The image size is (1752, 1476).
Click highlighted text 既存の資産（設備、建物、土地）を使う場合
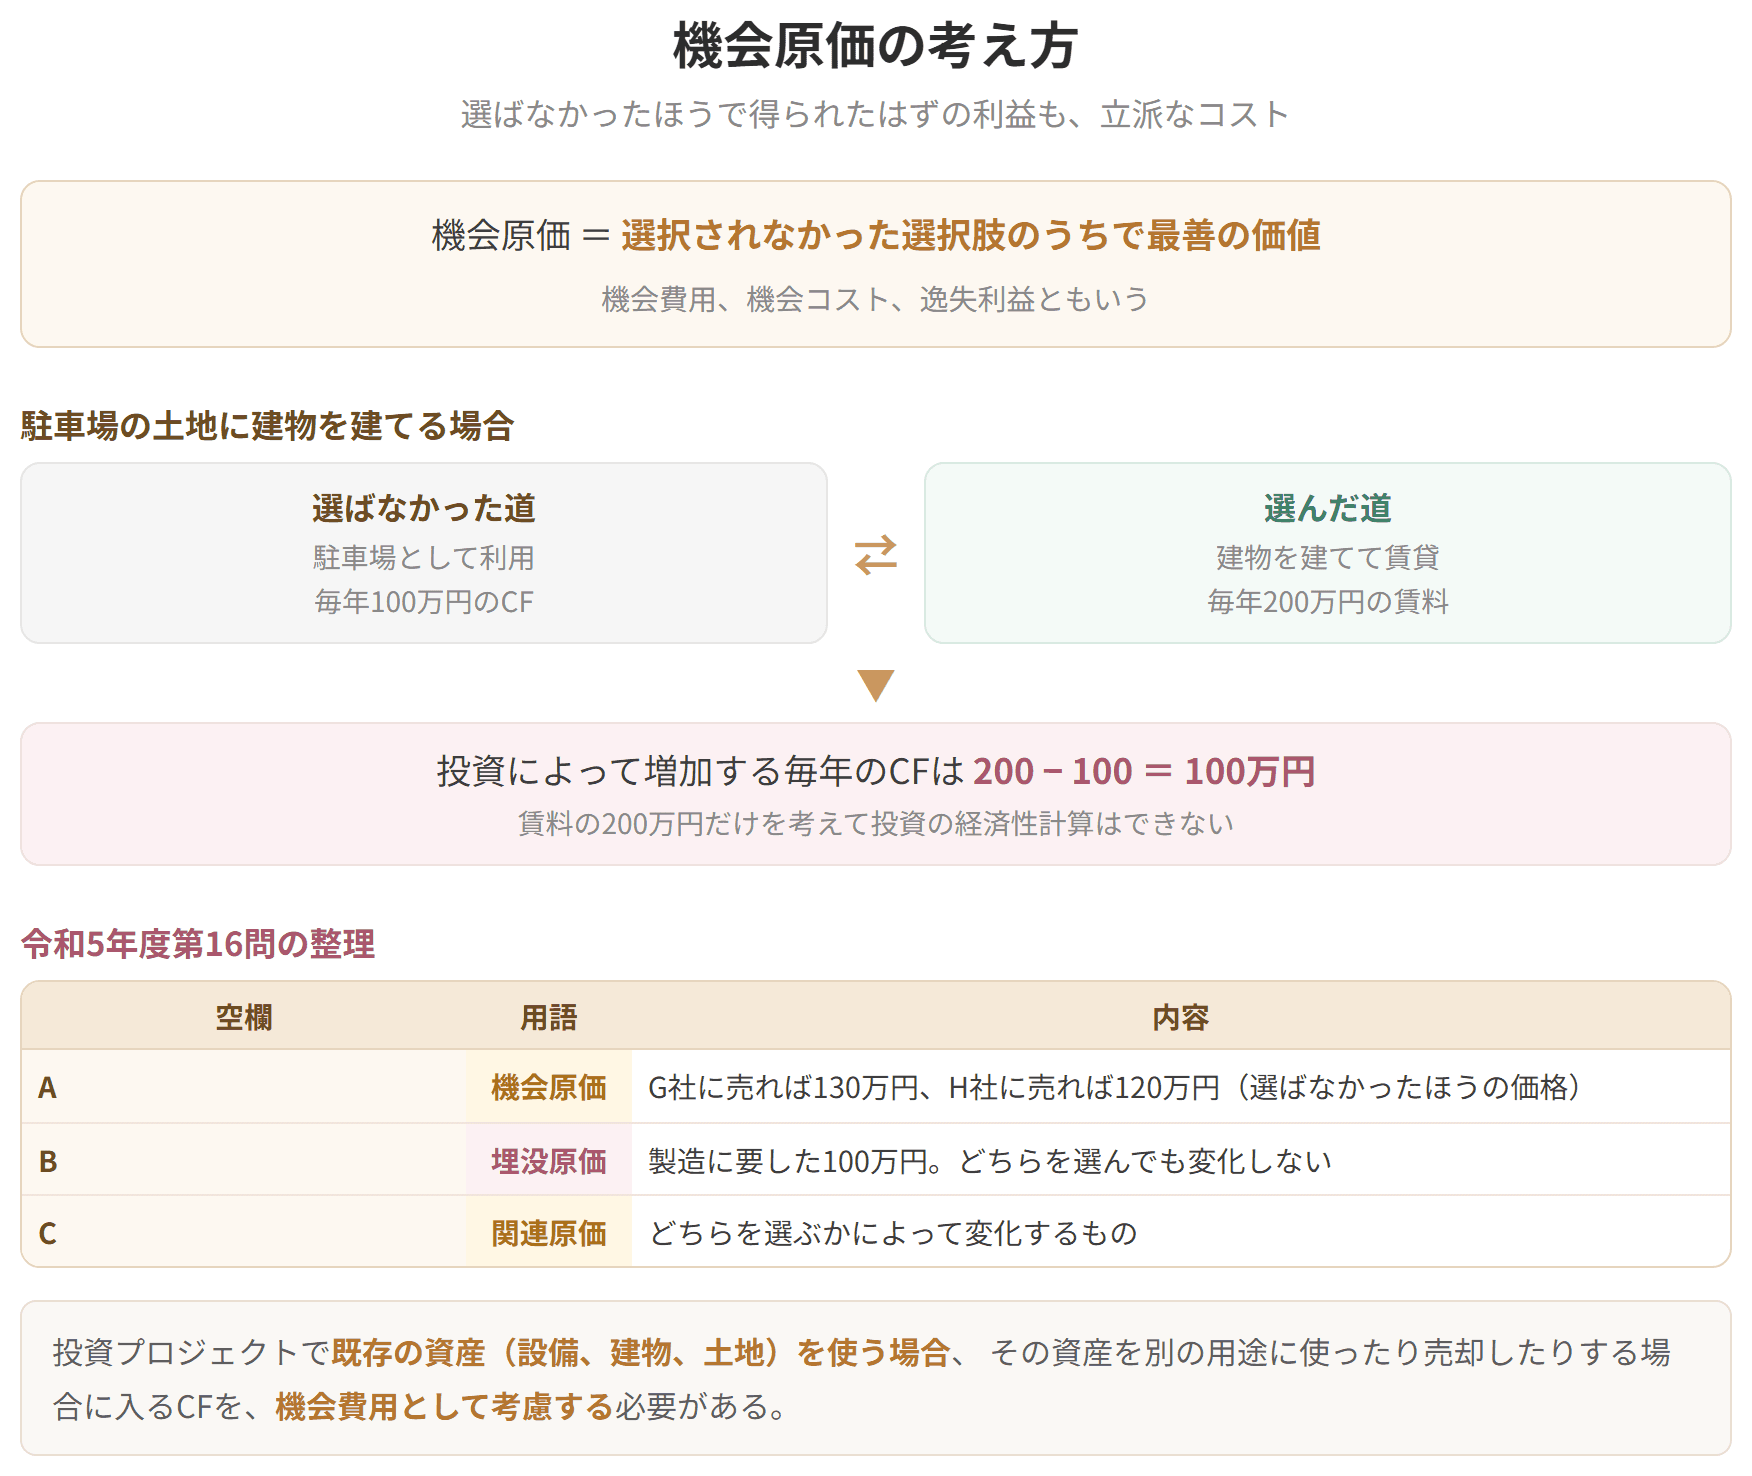(641, 1352)
